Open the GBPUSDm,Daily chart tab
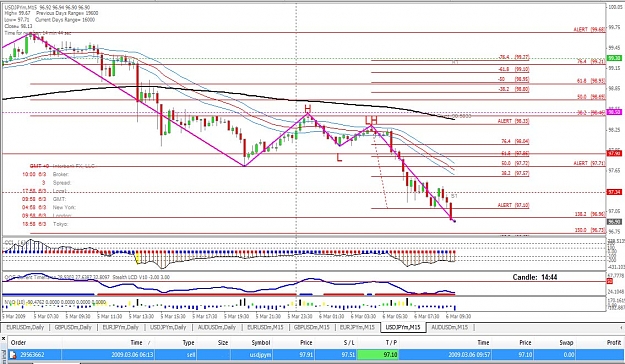Image resolution: width=625 pixels, height=364 pixels. (x=73, y=327)
